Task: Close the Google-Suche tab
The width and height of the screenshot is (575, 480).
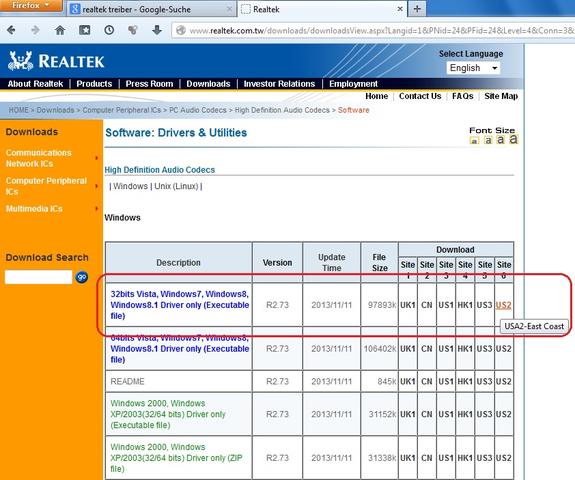Action: coord(230,9)
